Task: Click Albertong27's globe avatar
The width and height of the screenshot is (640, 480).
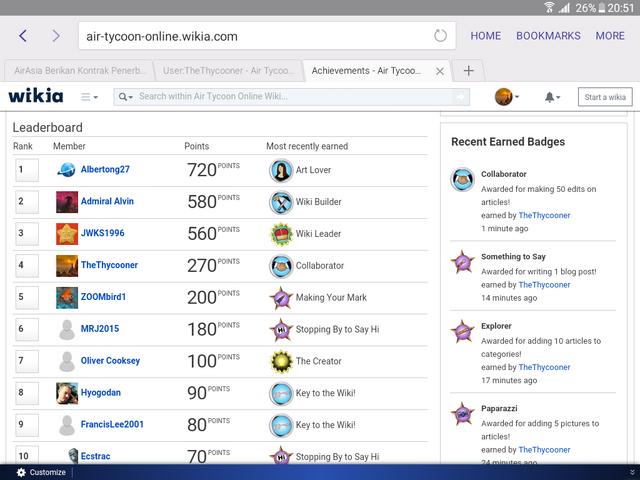Action: [67, 170]
